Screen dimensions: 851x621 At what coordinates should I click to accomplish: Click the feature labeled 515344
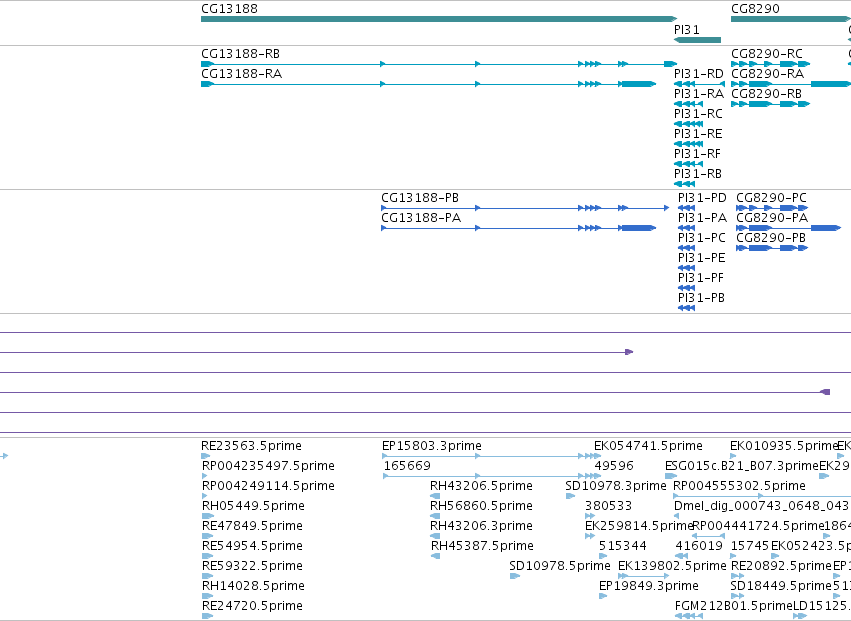coord(623,546)
